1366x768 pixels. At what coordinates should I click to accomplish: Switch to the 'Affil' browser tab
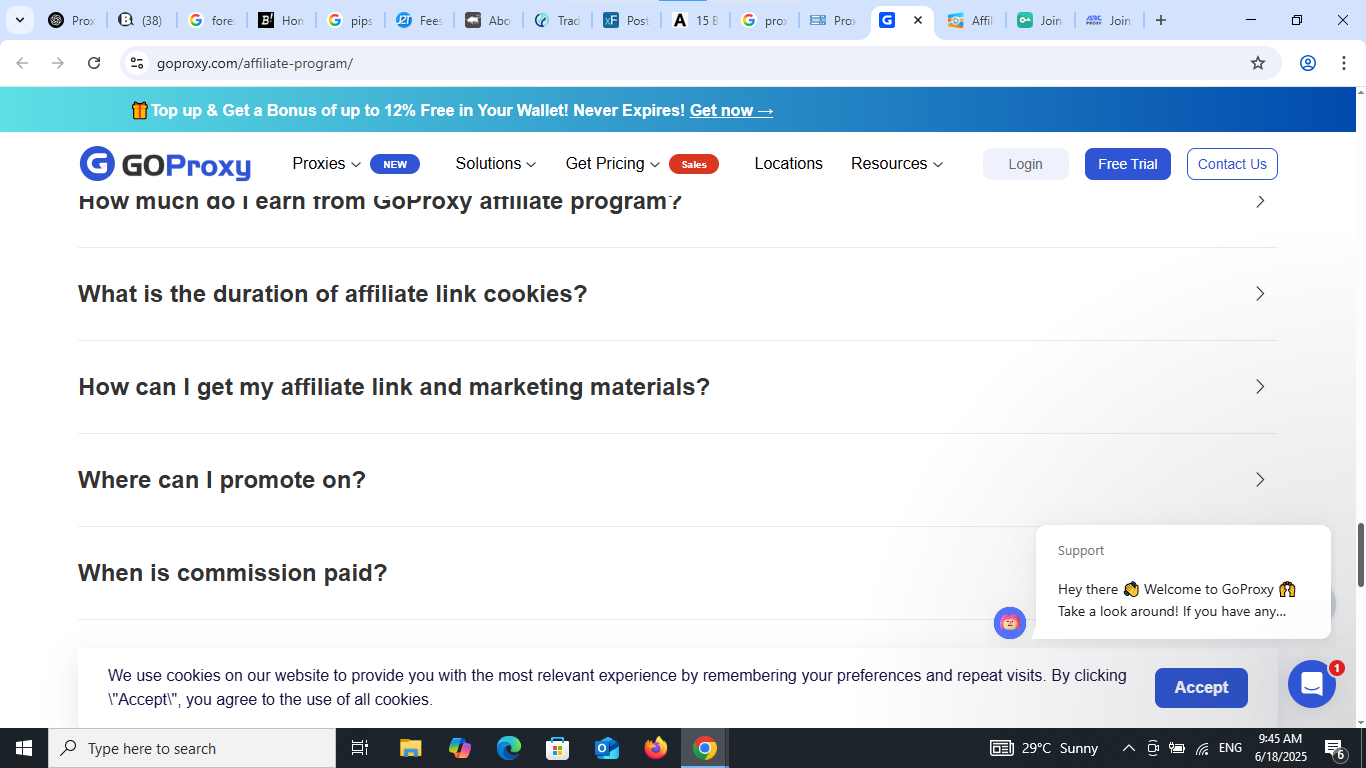click(970, 20)
